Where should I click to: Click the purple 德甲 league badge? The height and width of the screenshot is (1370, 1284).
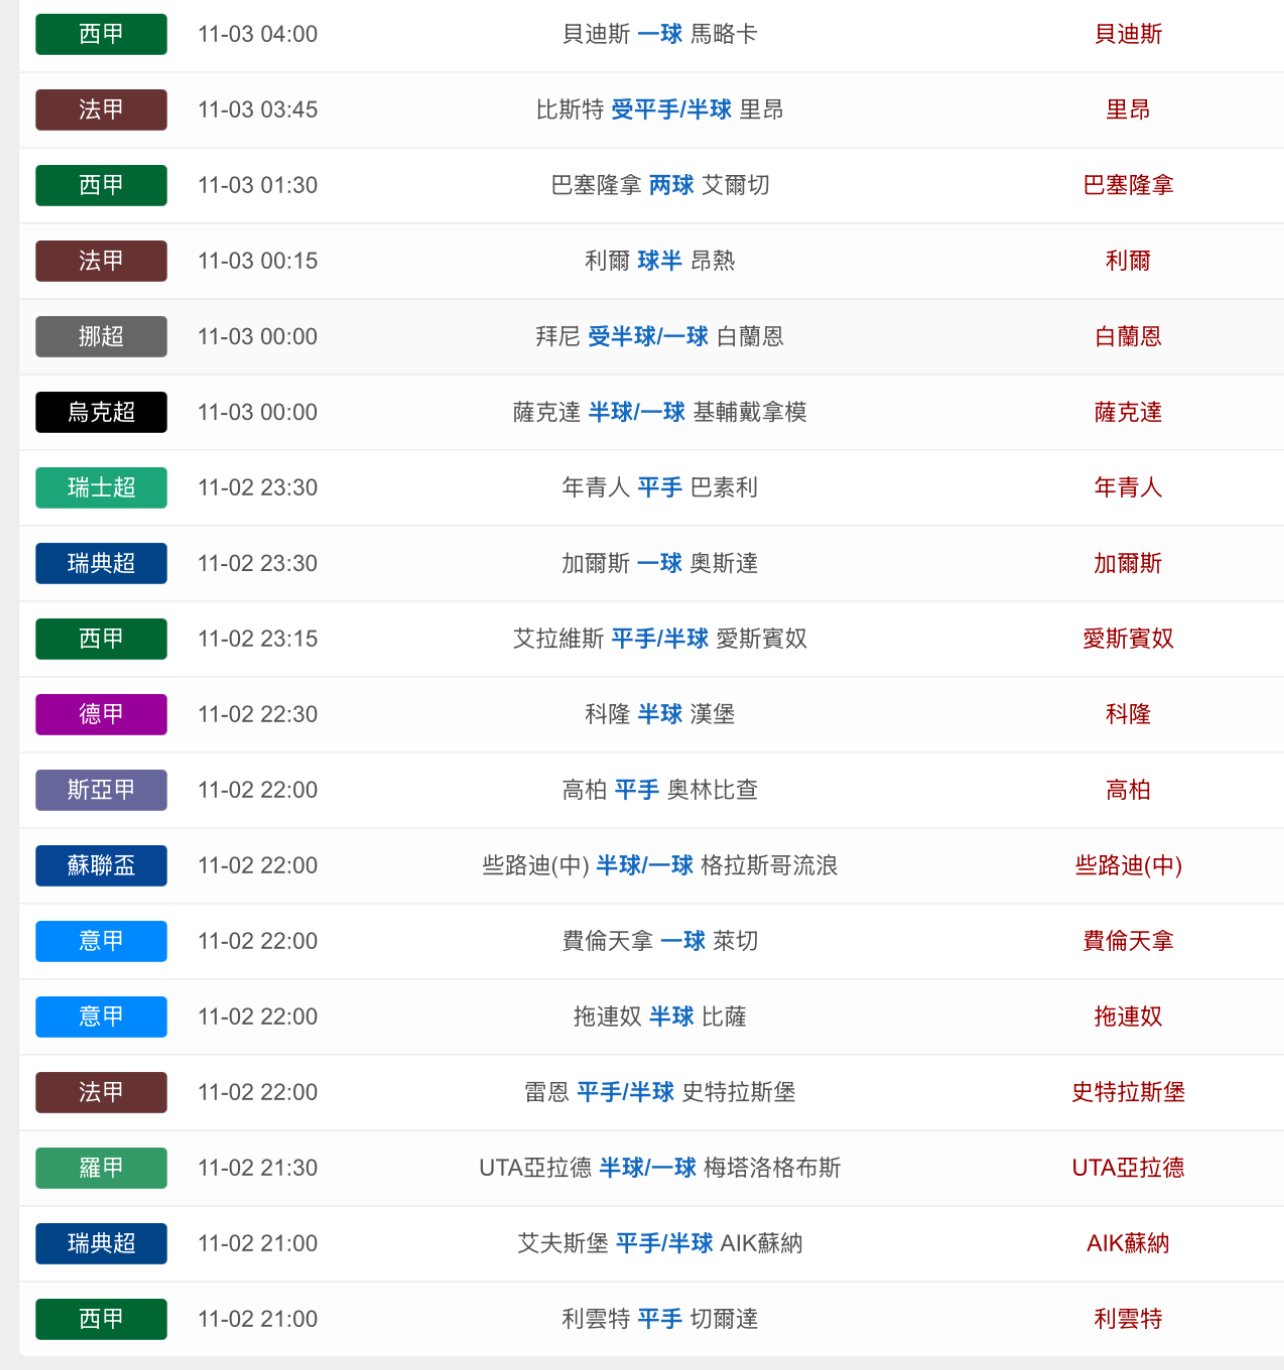click(x=101, y=714)
